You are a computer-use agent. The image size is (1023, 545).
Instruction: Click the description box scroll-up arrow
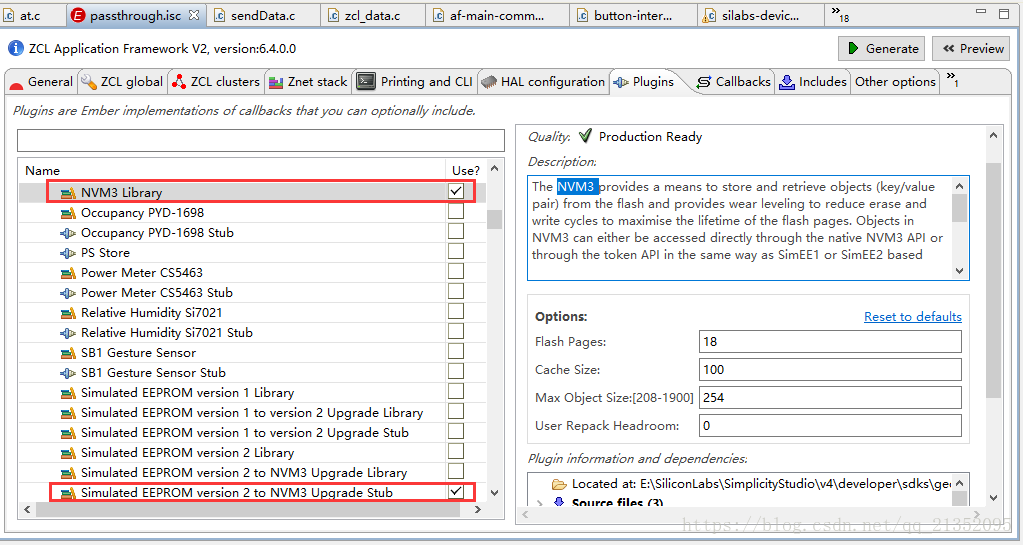(960, 186)
